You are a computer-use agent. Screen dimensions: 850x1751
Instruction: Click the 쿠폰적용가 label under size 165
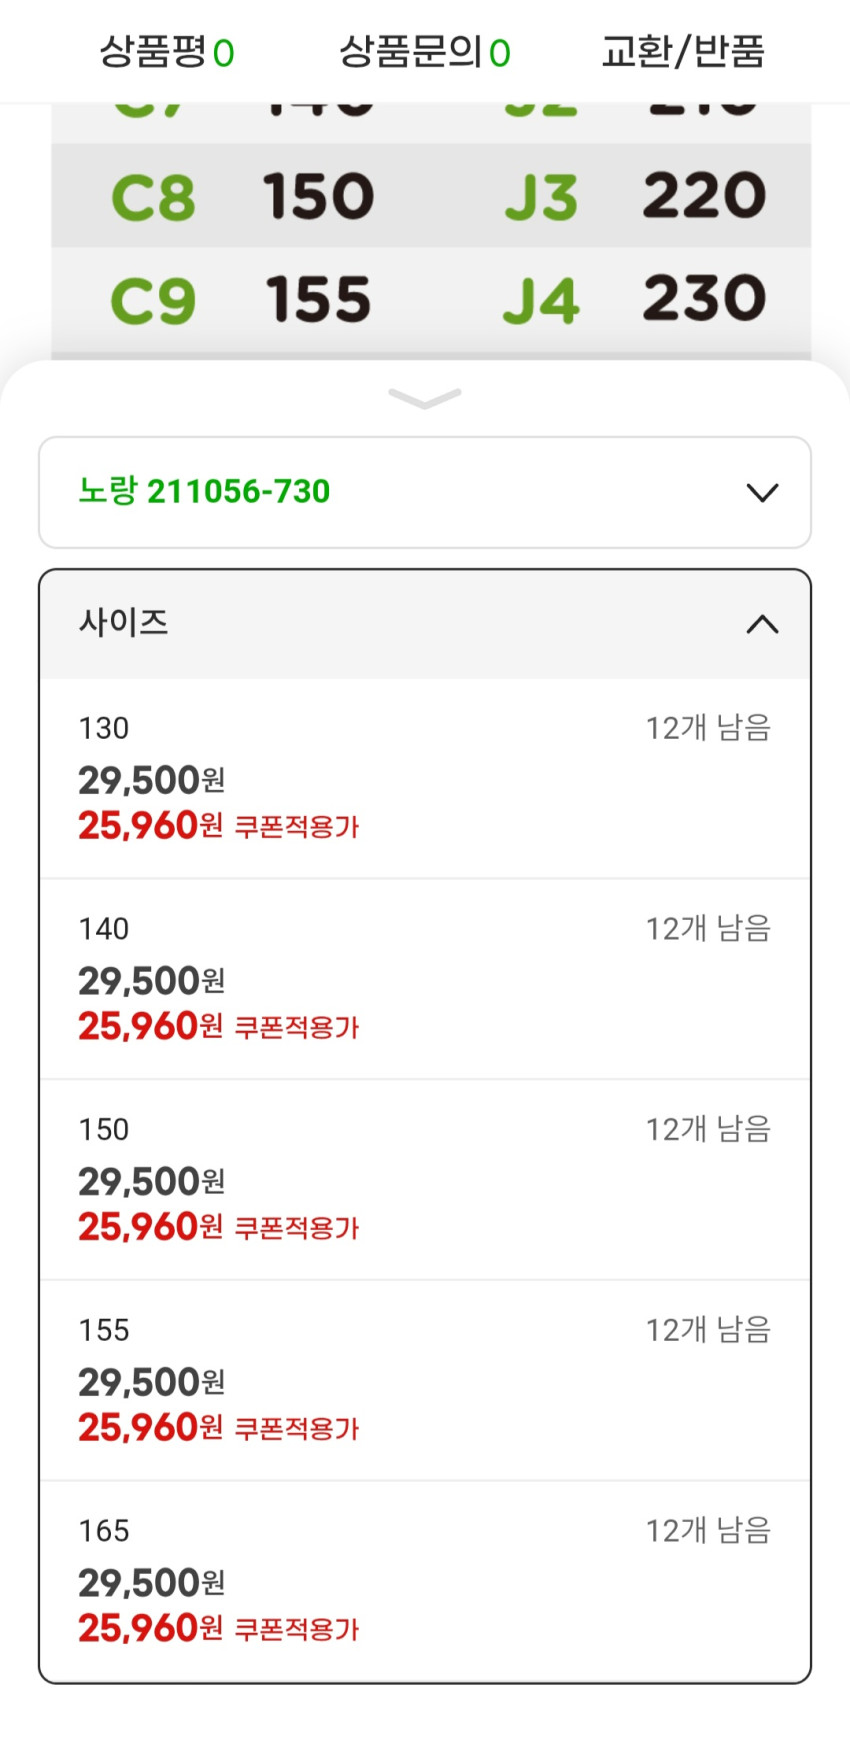click(x=296, y=1630)
